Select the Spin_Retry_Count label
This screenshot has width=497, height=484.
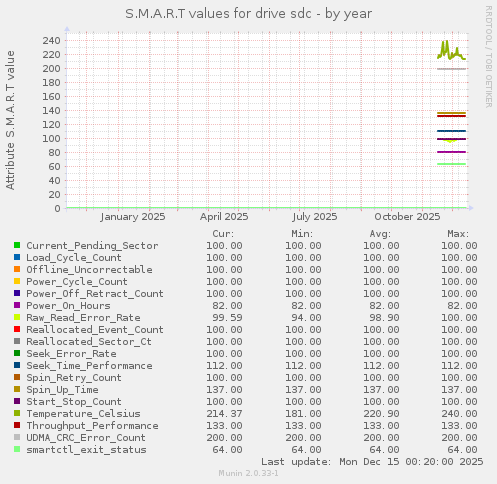click(74, 378)
